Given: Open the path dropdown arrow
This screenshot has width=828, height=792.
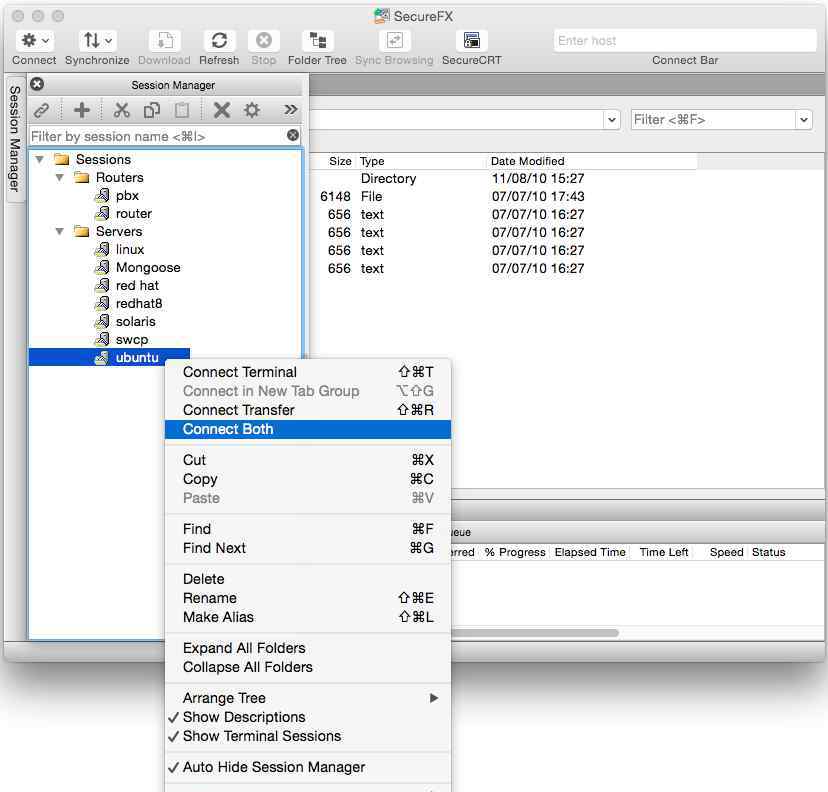Looking at the screenshot, I should 612,120.
